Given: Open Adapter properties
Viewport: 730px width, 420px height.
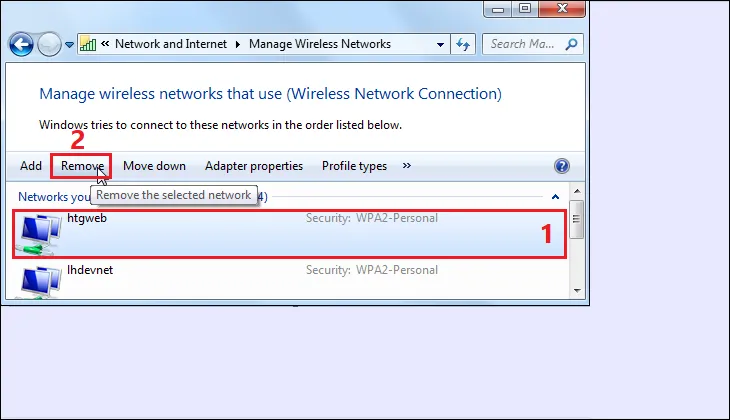Looking at the screenshot, I should [254, 166].
